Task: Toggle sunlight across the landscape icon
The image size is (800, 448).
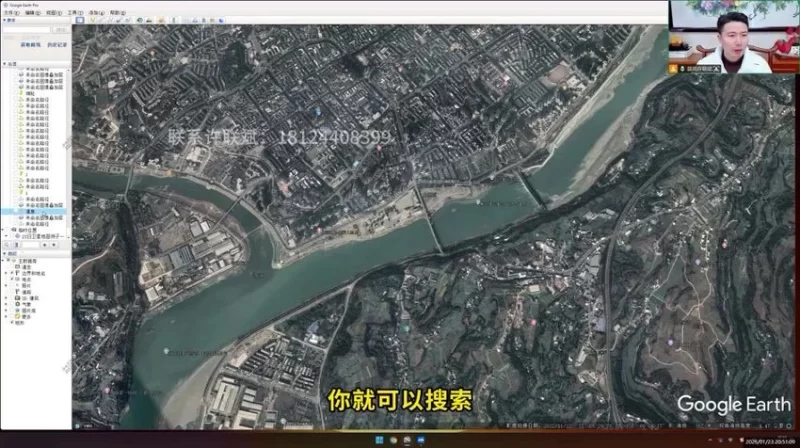Action: [x=148, y=20]
